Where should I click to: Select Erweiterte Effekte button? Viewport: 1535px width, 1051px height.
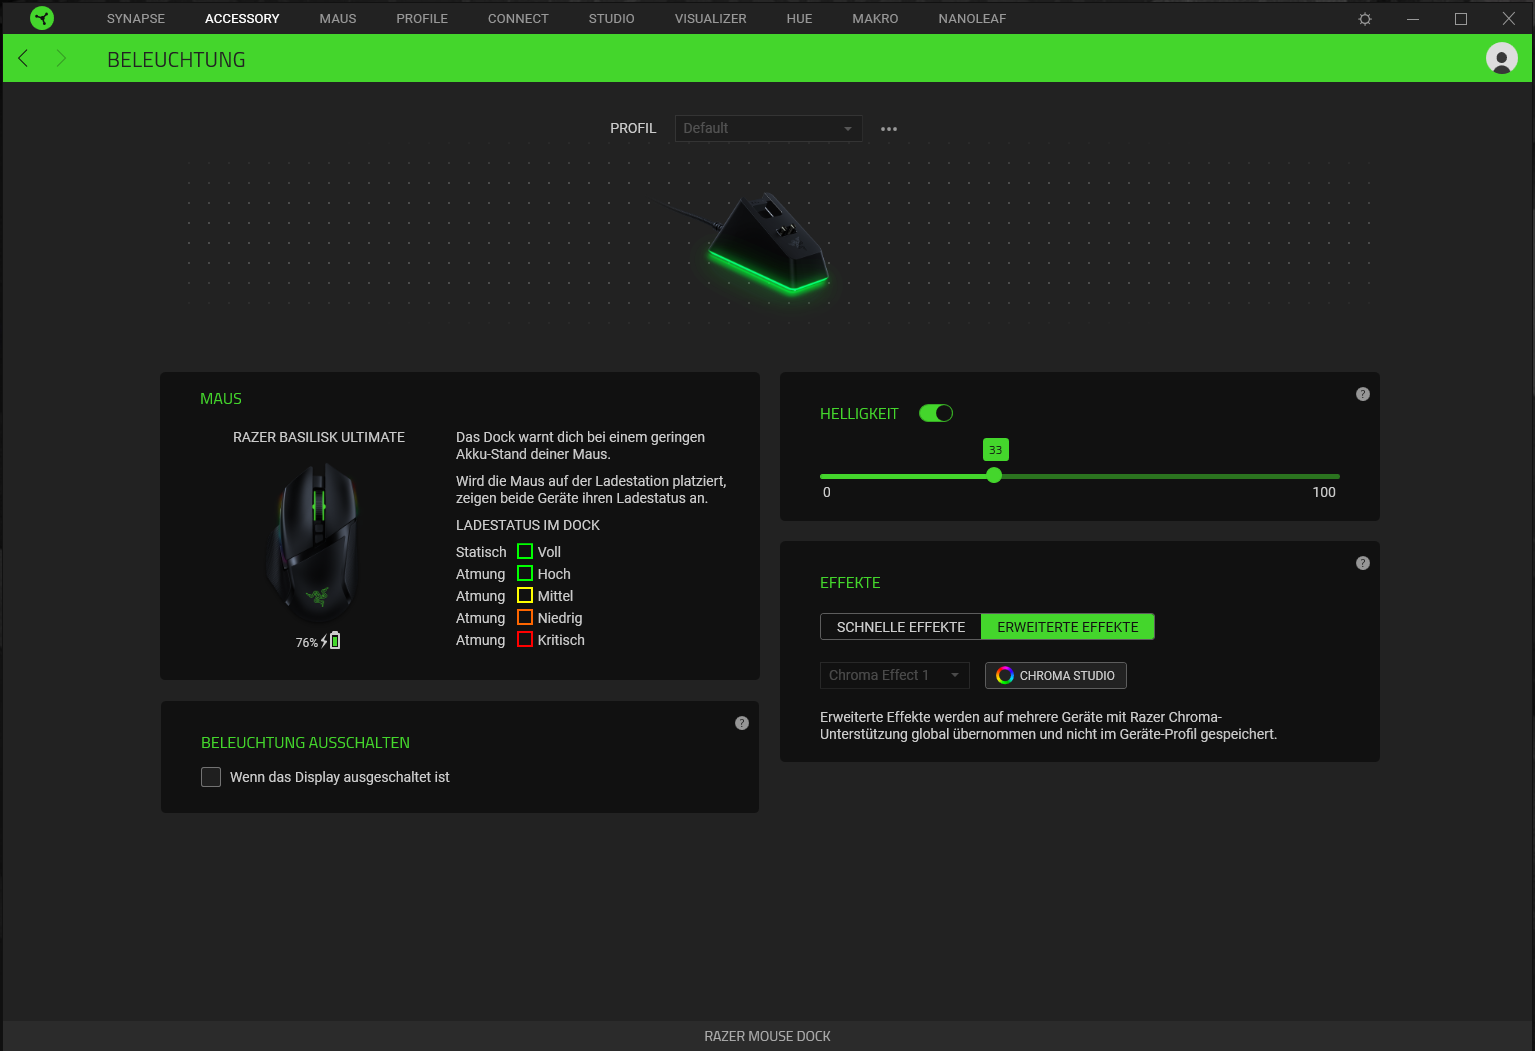(1068, 627)
